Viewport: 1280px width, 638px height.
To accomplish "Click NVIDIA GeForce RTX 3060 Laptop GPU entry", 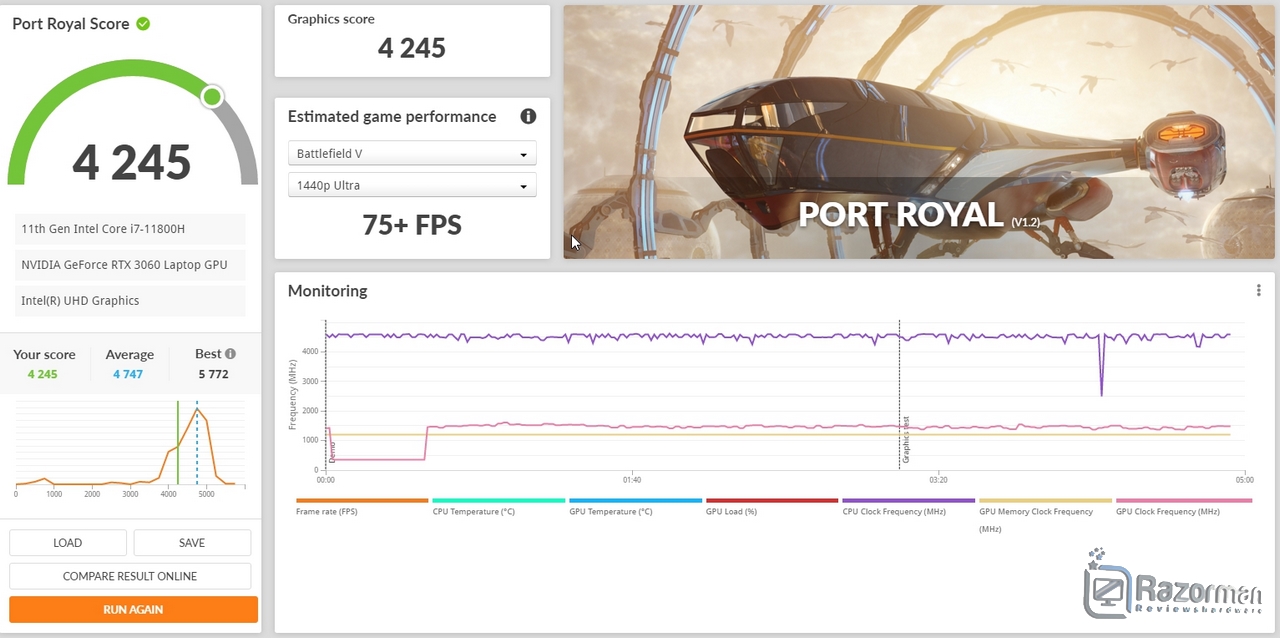I will 130,265.
